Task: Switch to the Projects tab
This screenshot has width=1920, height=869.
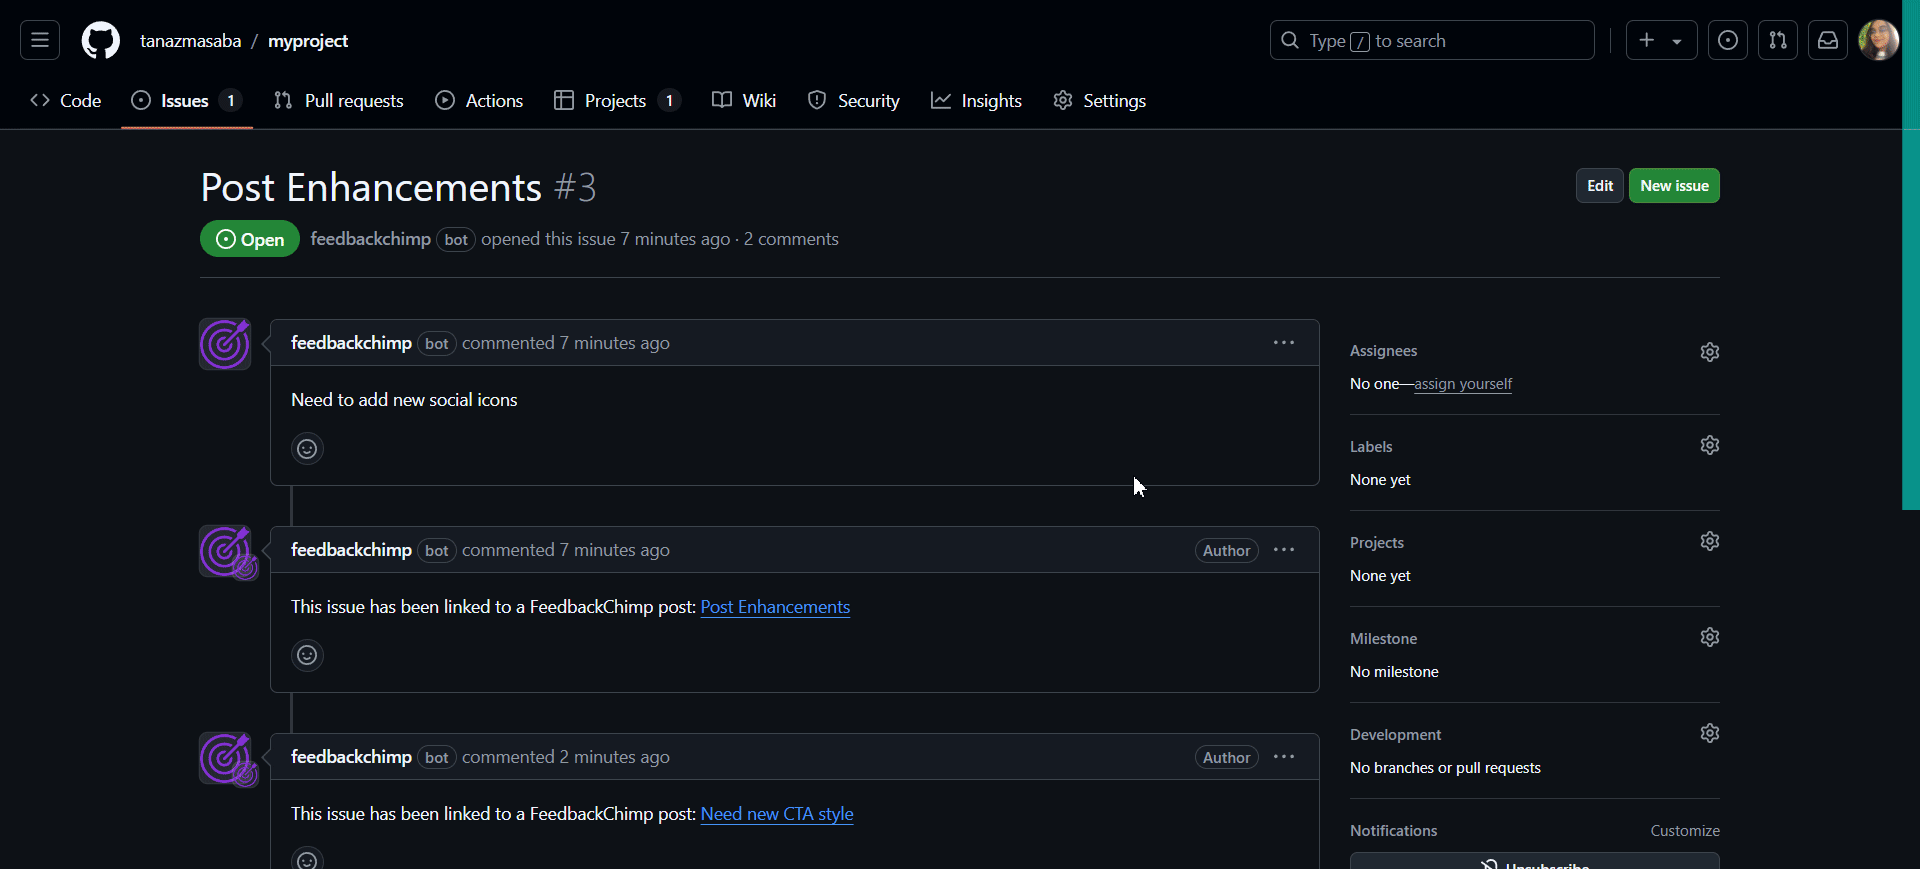Action: click(617, 100)
